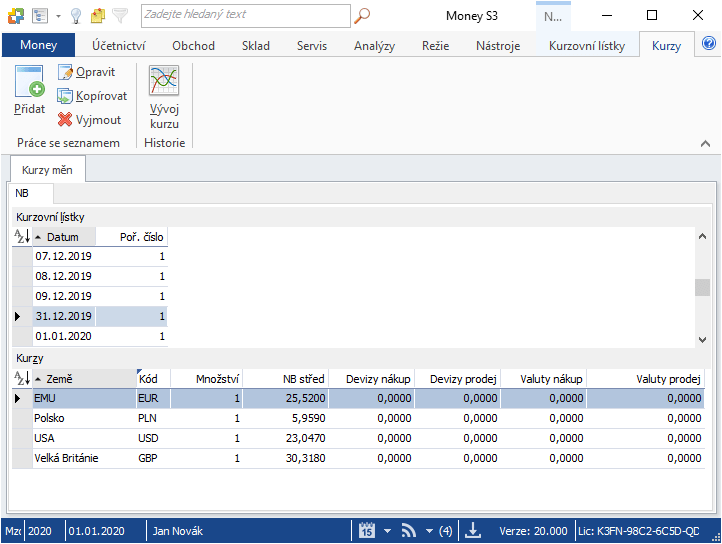
Task: Click the RSS feed icon
Action: tap(409, 531)
